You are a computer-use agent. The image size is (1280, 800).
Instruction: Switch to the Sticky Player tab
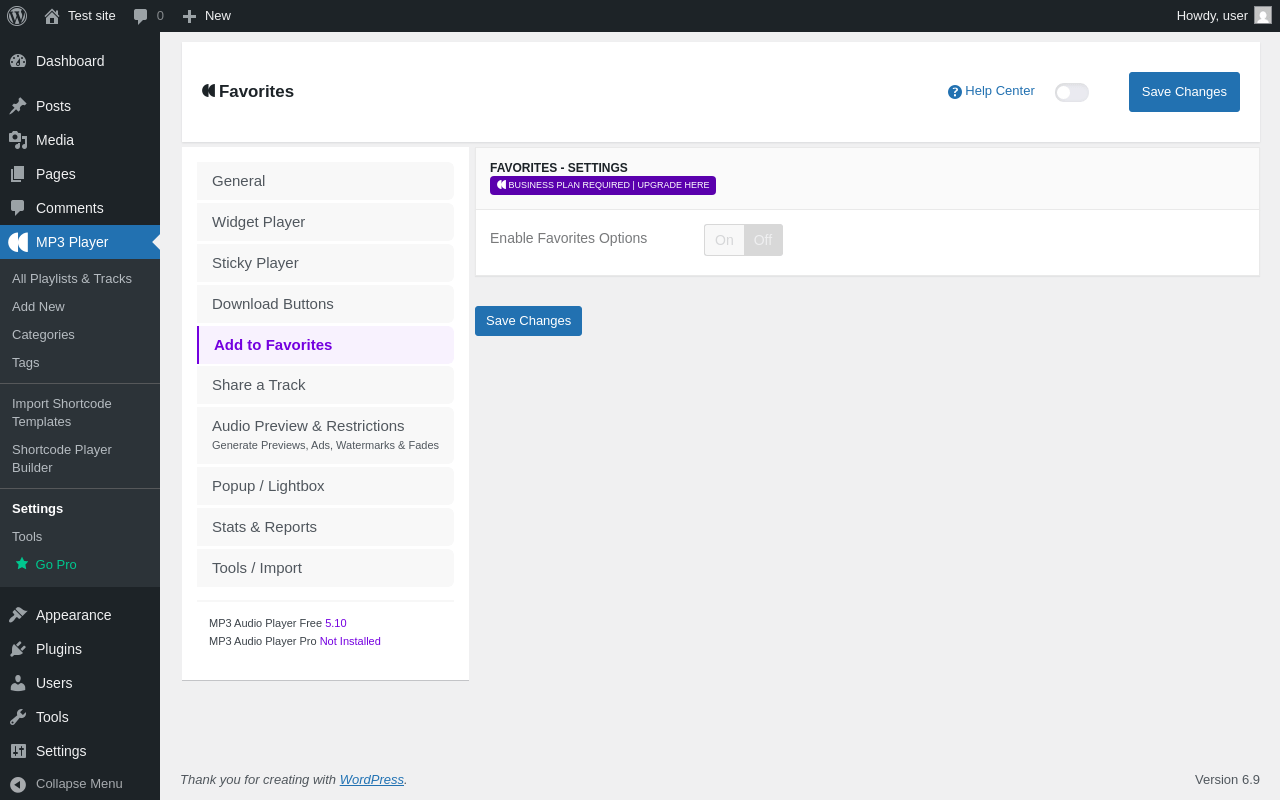325,263
